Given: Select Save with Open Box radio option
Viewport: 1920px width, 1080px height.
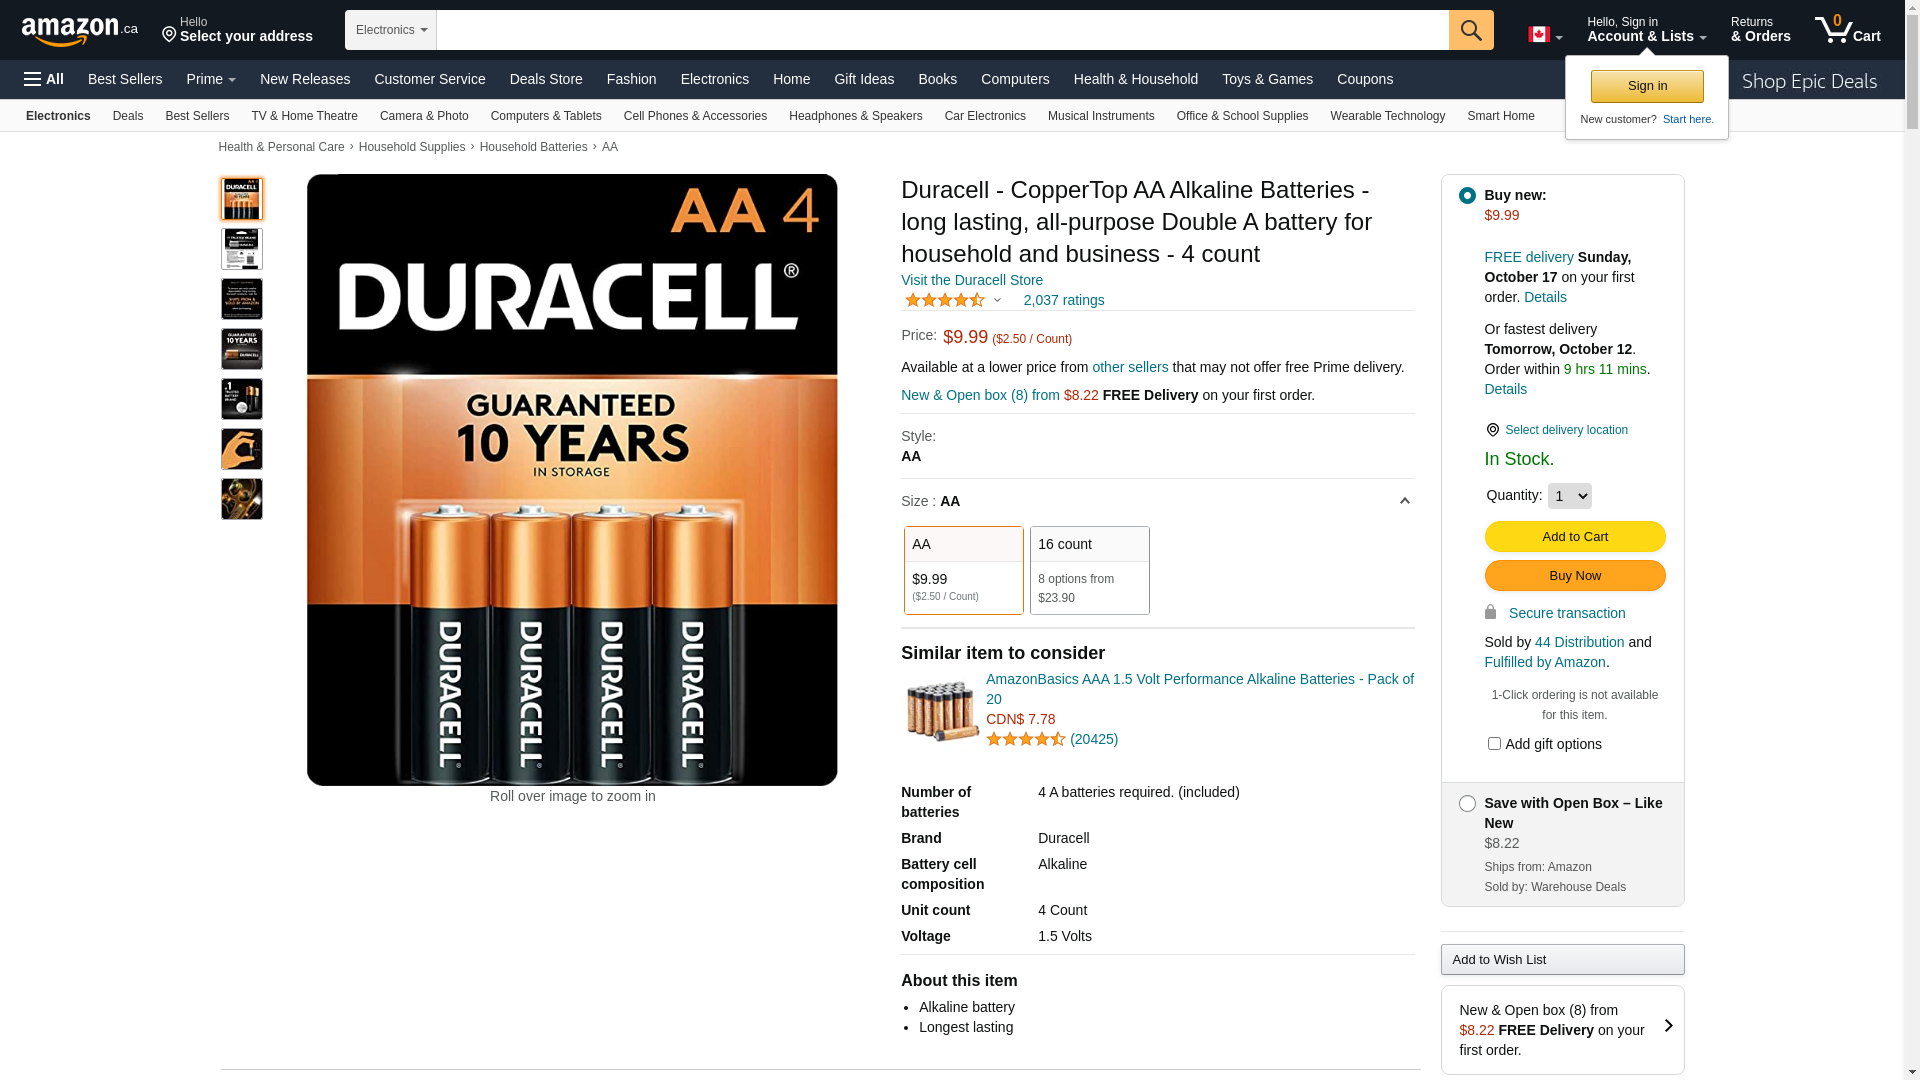Looking at the screenshot, I should pyautogui.click(x=1467, y=803).
